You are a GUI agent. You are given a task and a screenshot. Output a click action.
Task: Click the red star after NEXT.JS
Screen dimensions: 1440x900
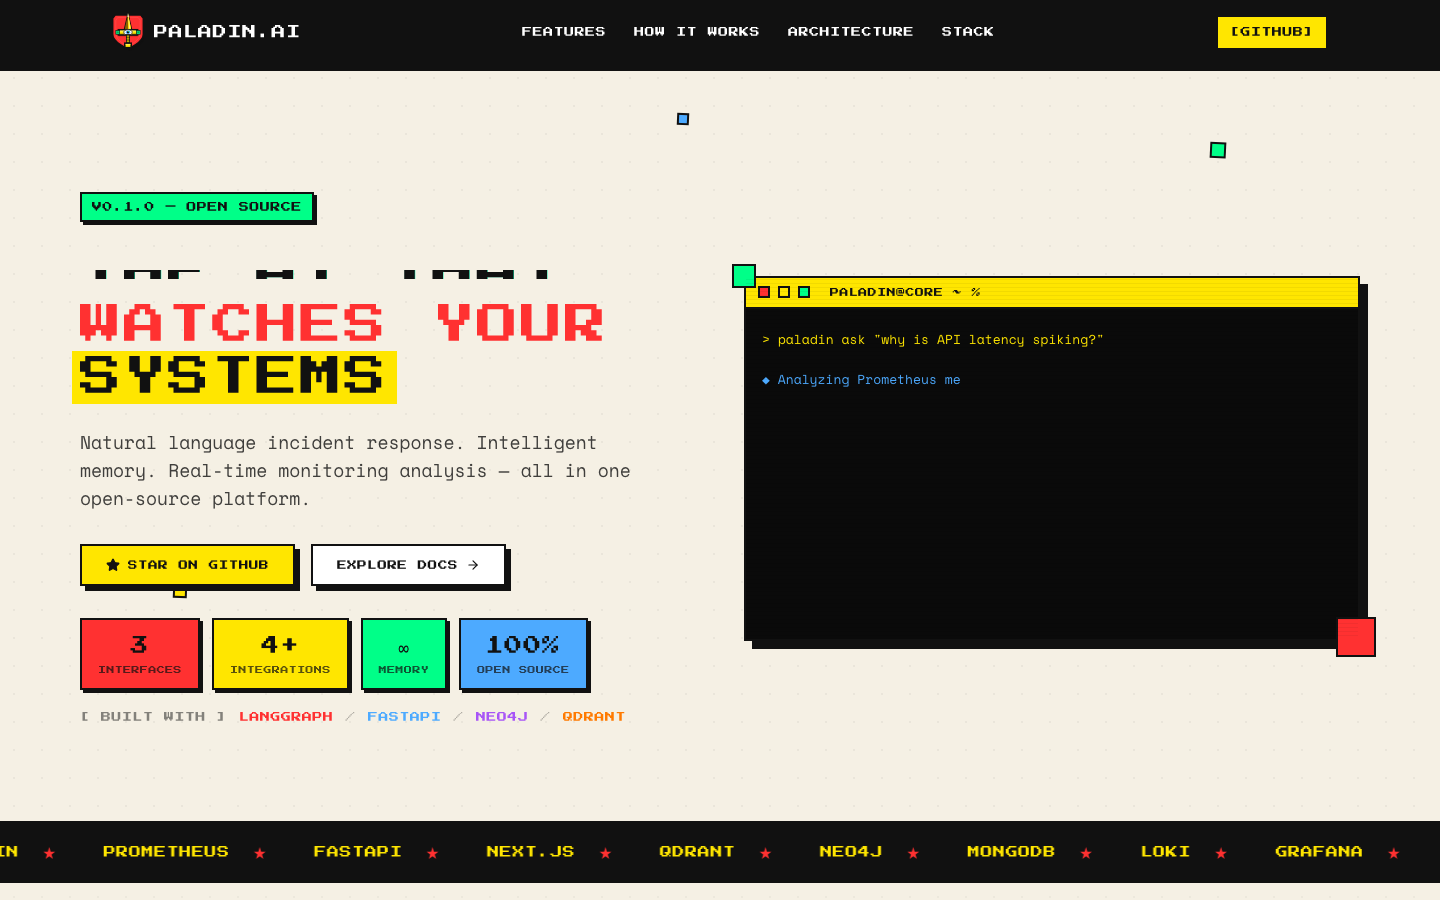coord(606,853)
